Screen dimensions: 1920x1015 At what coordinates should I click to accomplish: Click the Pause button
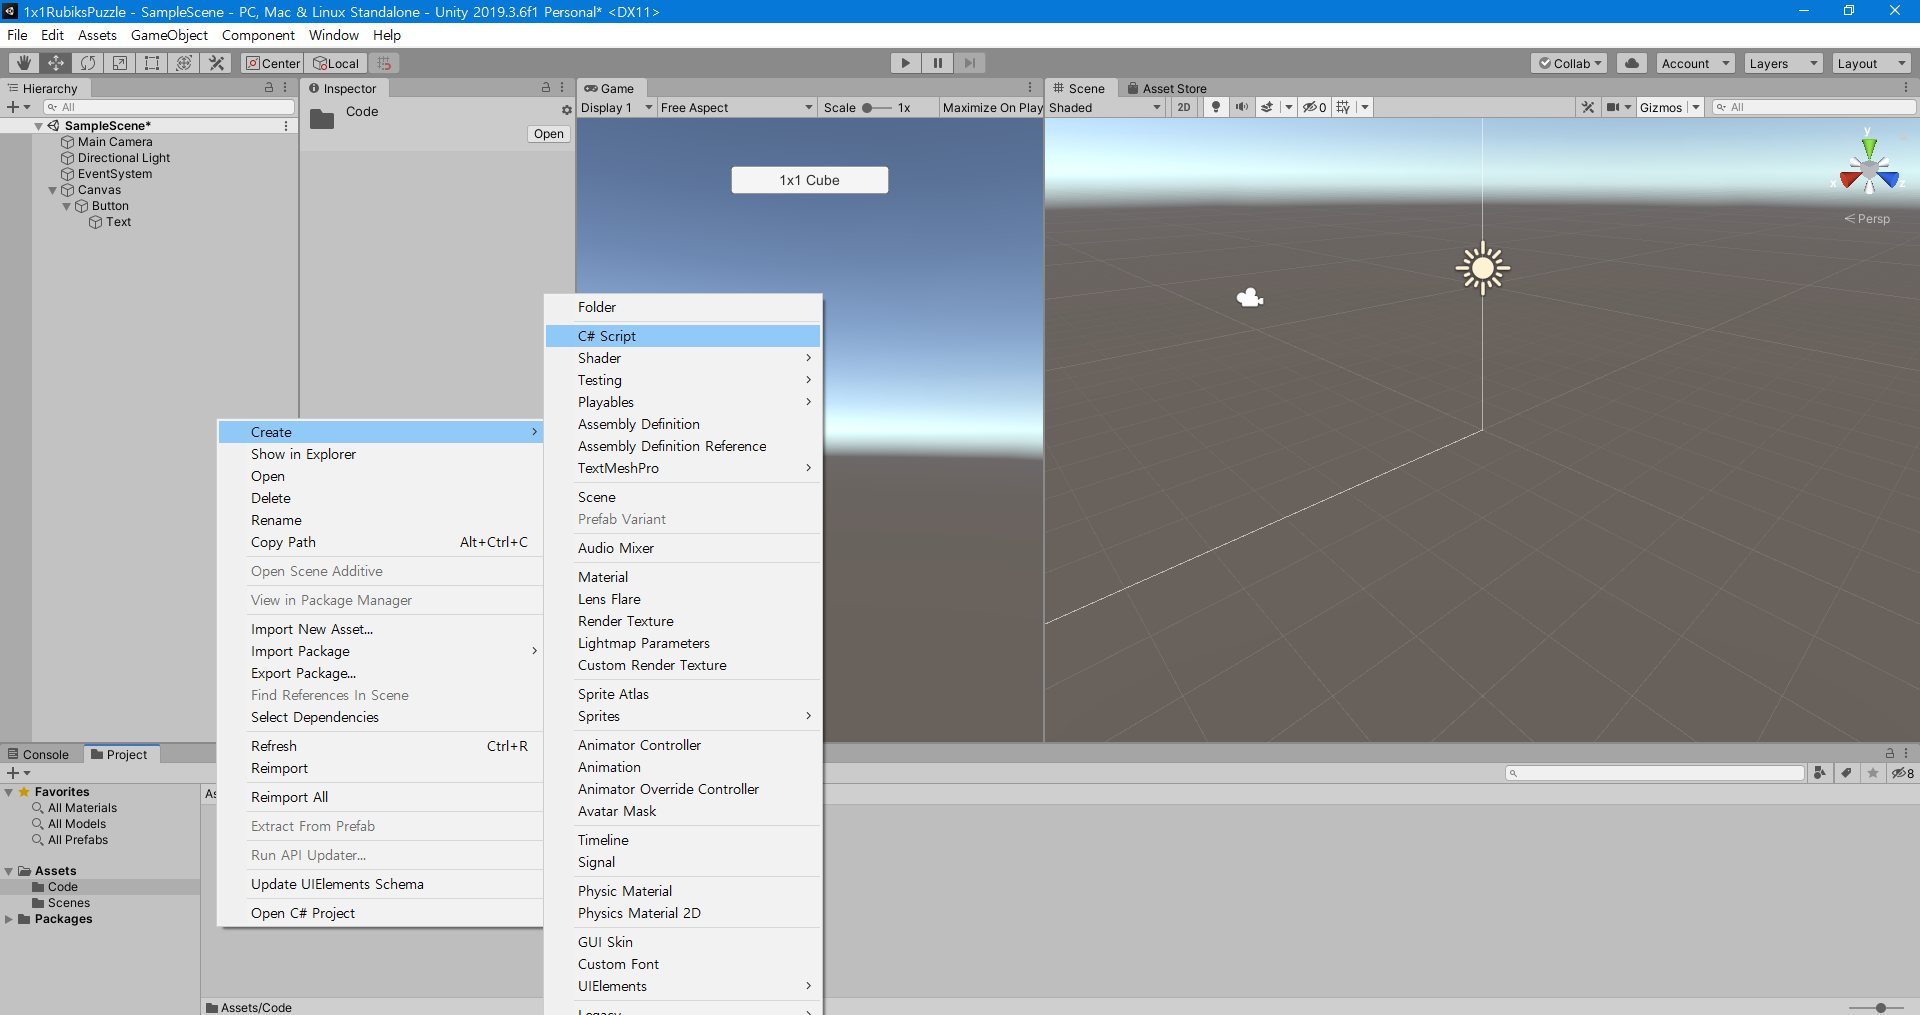pos(938,63)
